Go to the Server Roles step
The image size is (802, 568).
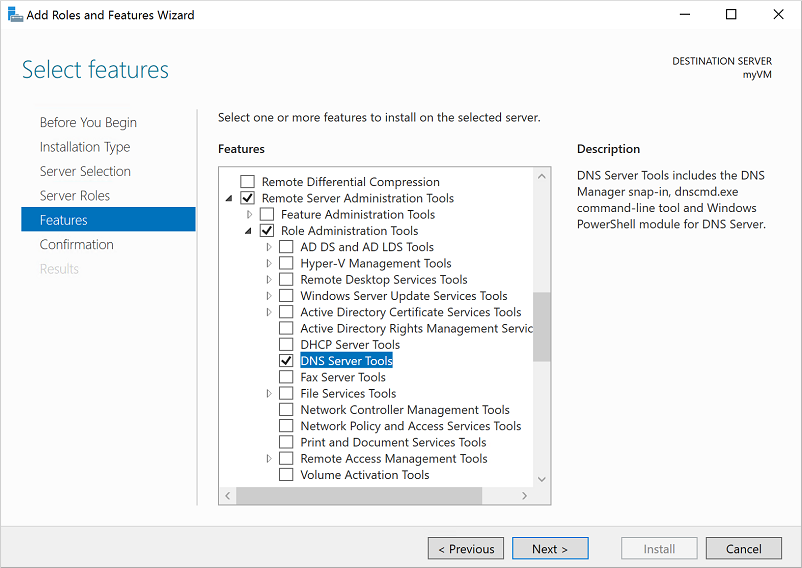coord(75,196)
